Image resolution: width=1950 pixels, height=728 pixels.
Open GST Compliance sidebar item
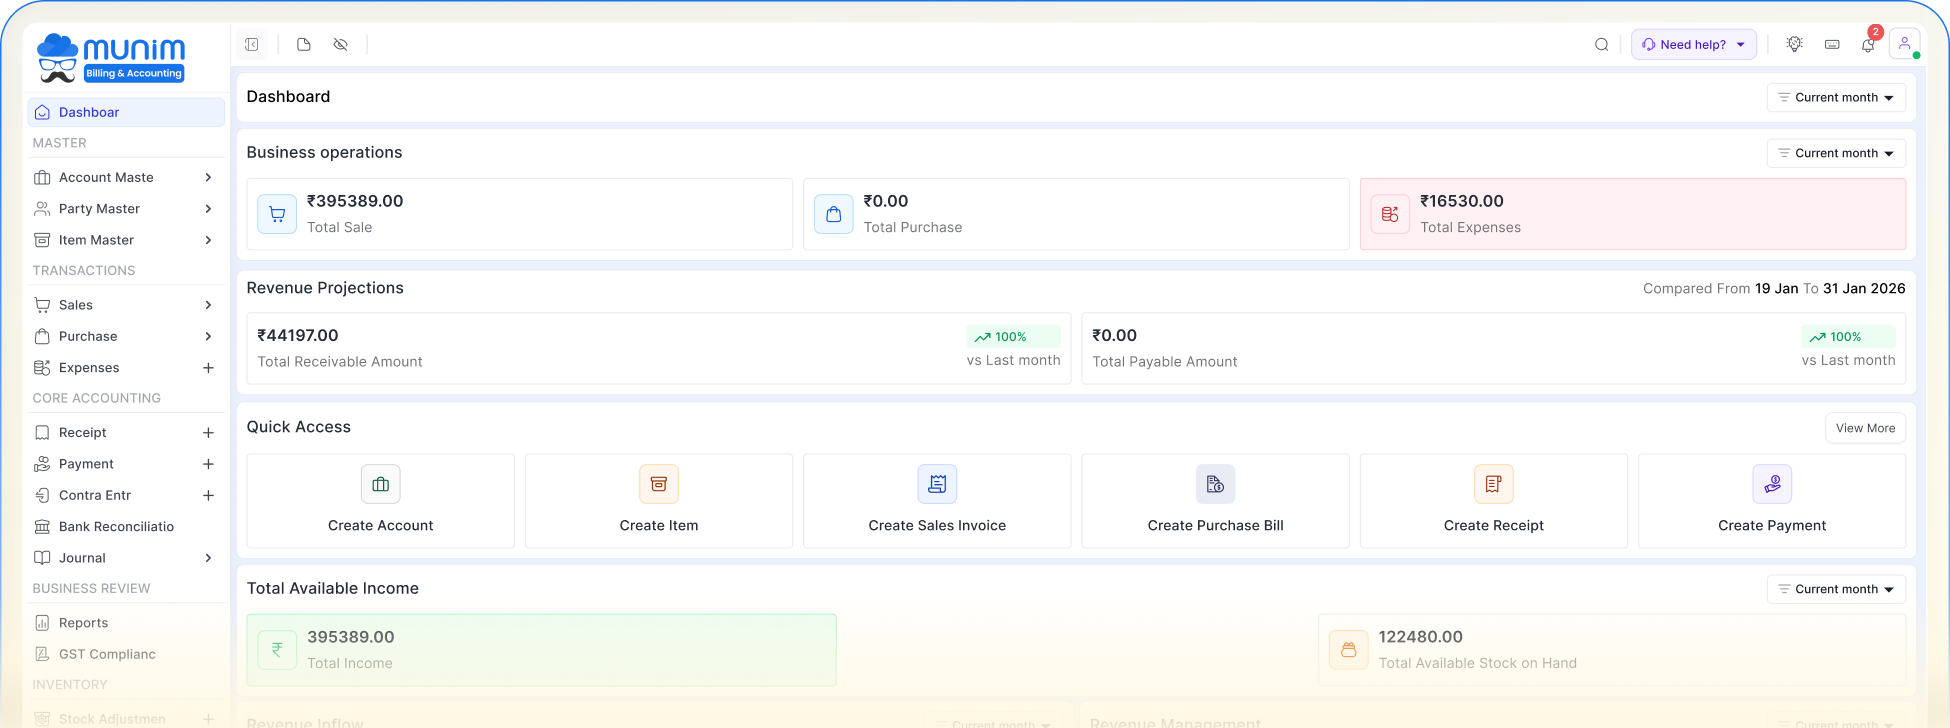(126, 655)
